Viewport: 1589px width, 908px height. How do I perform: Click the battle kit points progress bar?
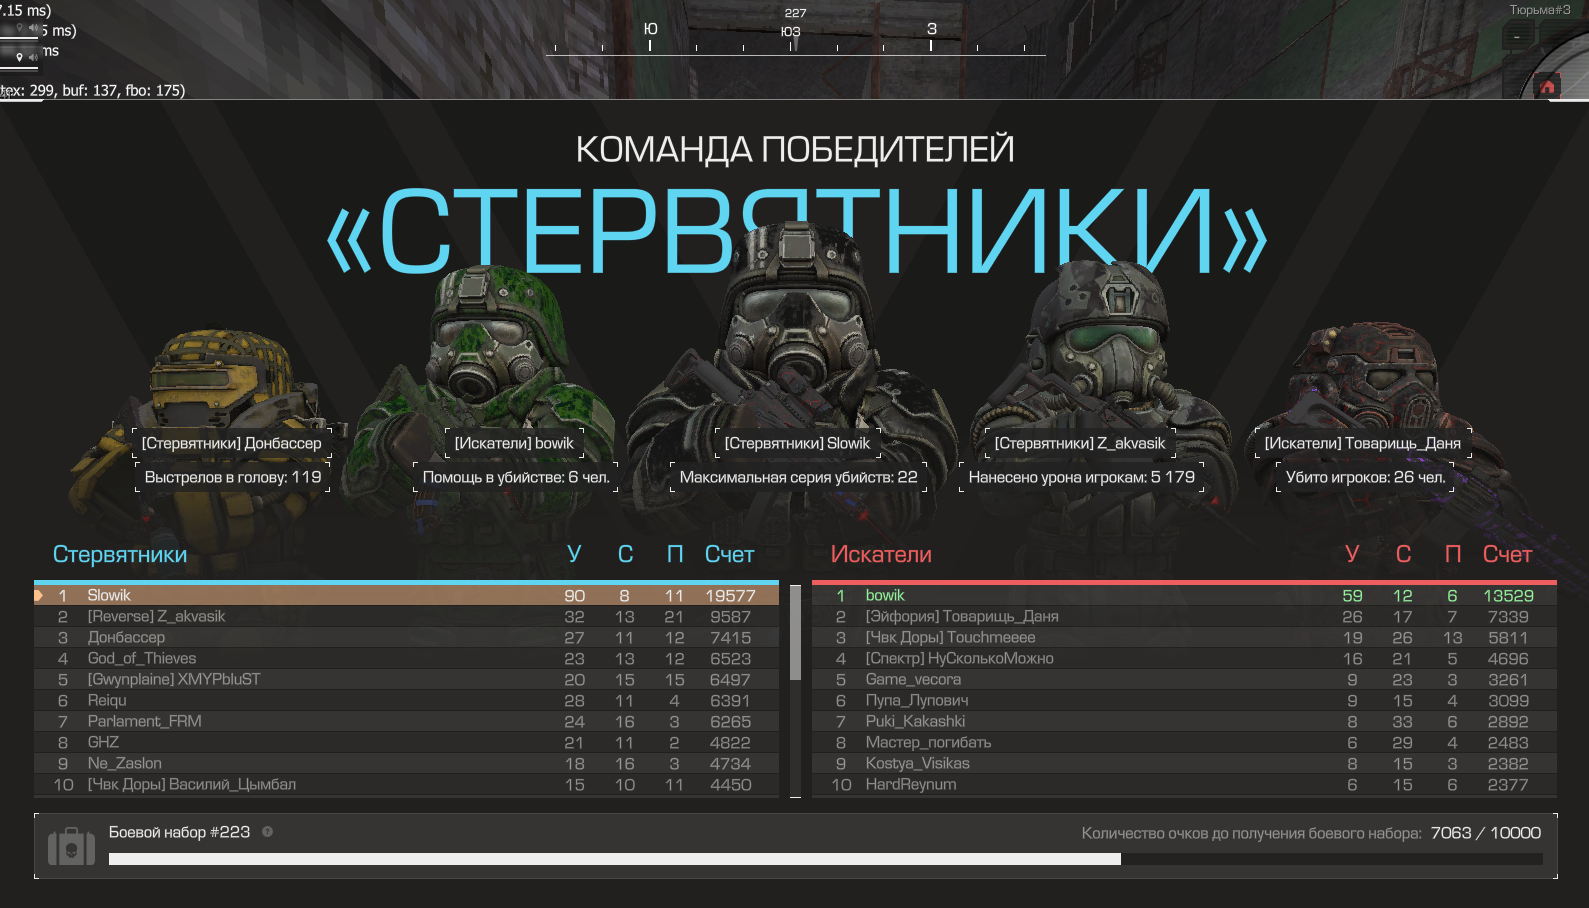825,859
